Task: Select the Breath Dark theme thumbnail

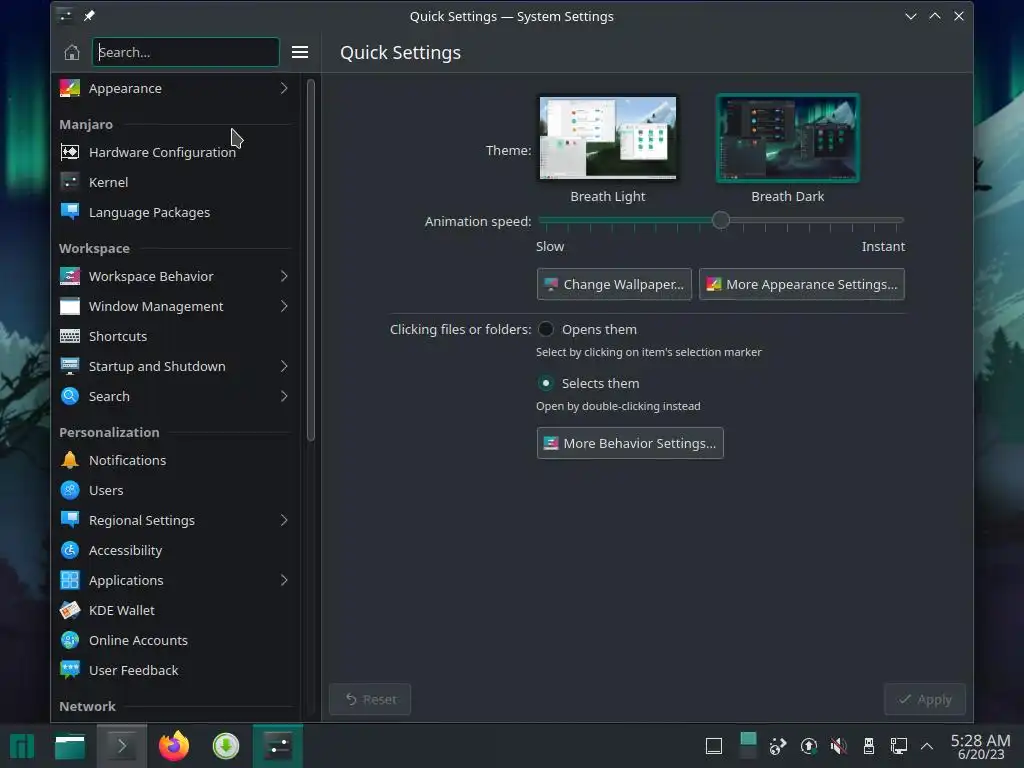Action: tap(788, 138)
